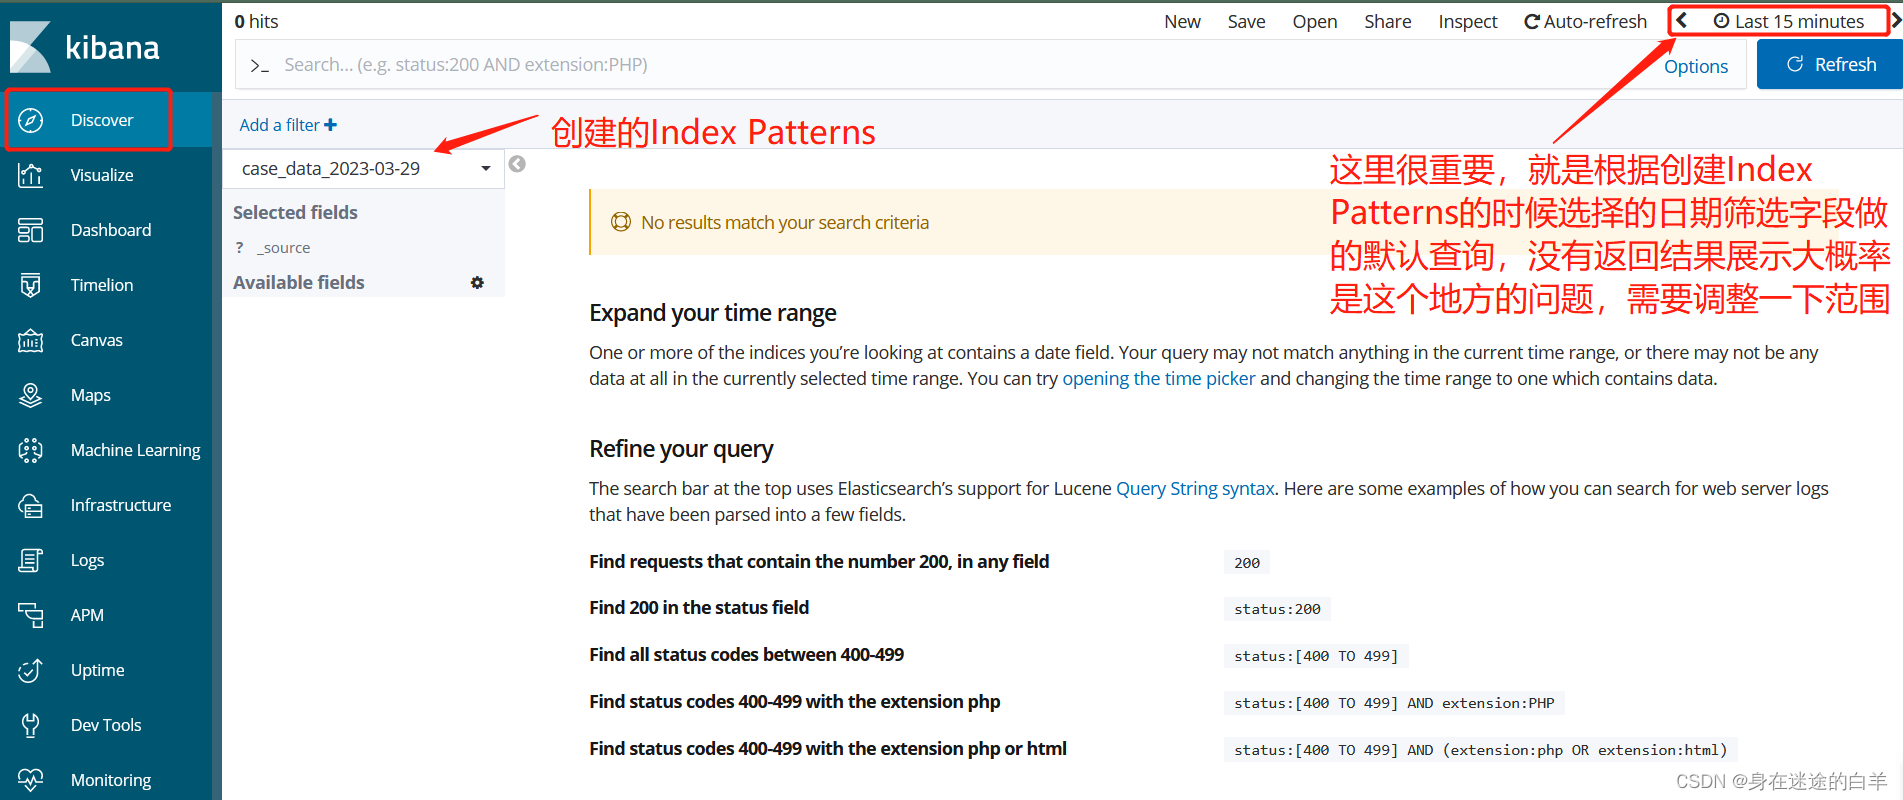Screen dimensions: 1903x800
Task: Click Inspect in the top menu
Action: [x=1467, y=21]
